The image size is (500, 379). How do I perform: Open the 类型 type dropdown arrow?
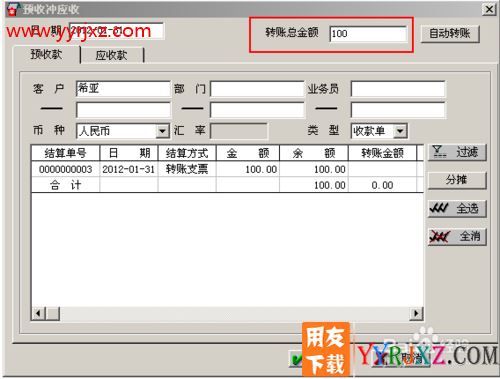(x=400, y=131)
